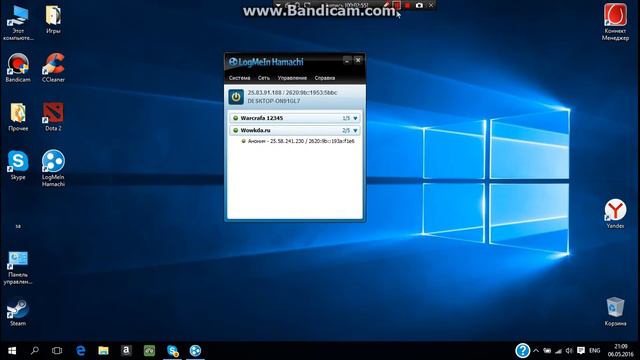Launch the LogMeIn Hamachi desktop shortcut

point(53,169)
